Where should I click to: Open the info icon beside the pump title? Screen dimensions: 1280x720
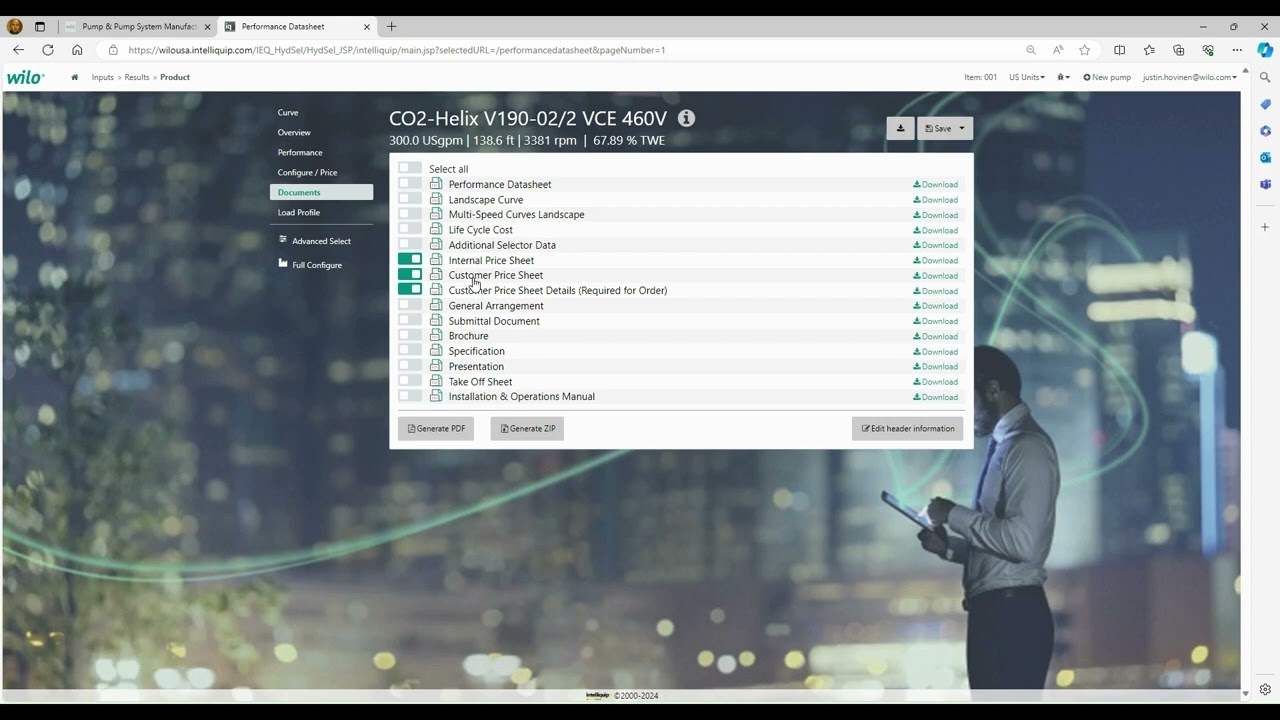pos(686,118)
